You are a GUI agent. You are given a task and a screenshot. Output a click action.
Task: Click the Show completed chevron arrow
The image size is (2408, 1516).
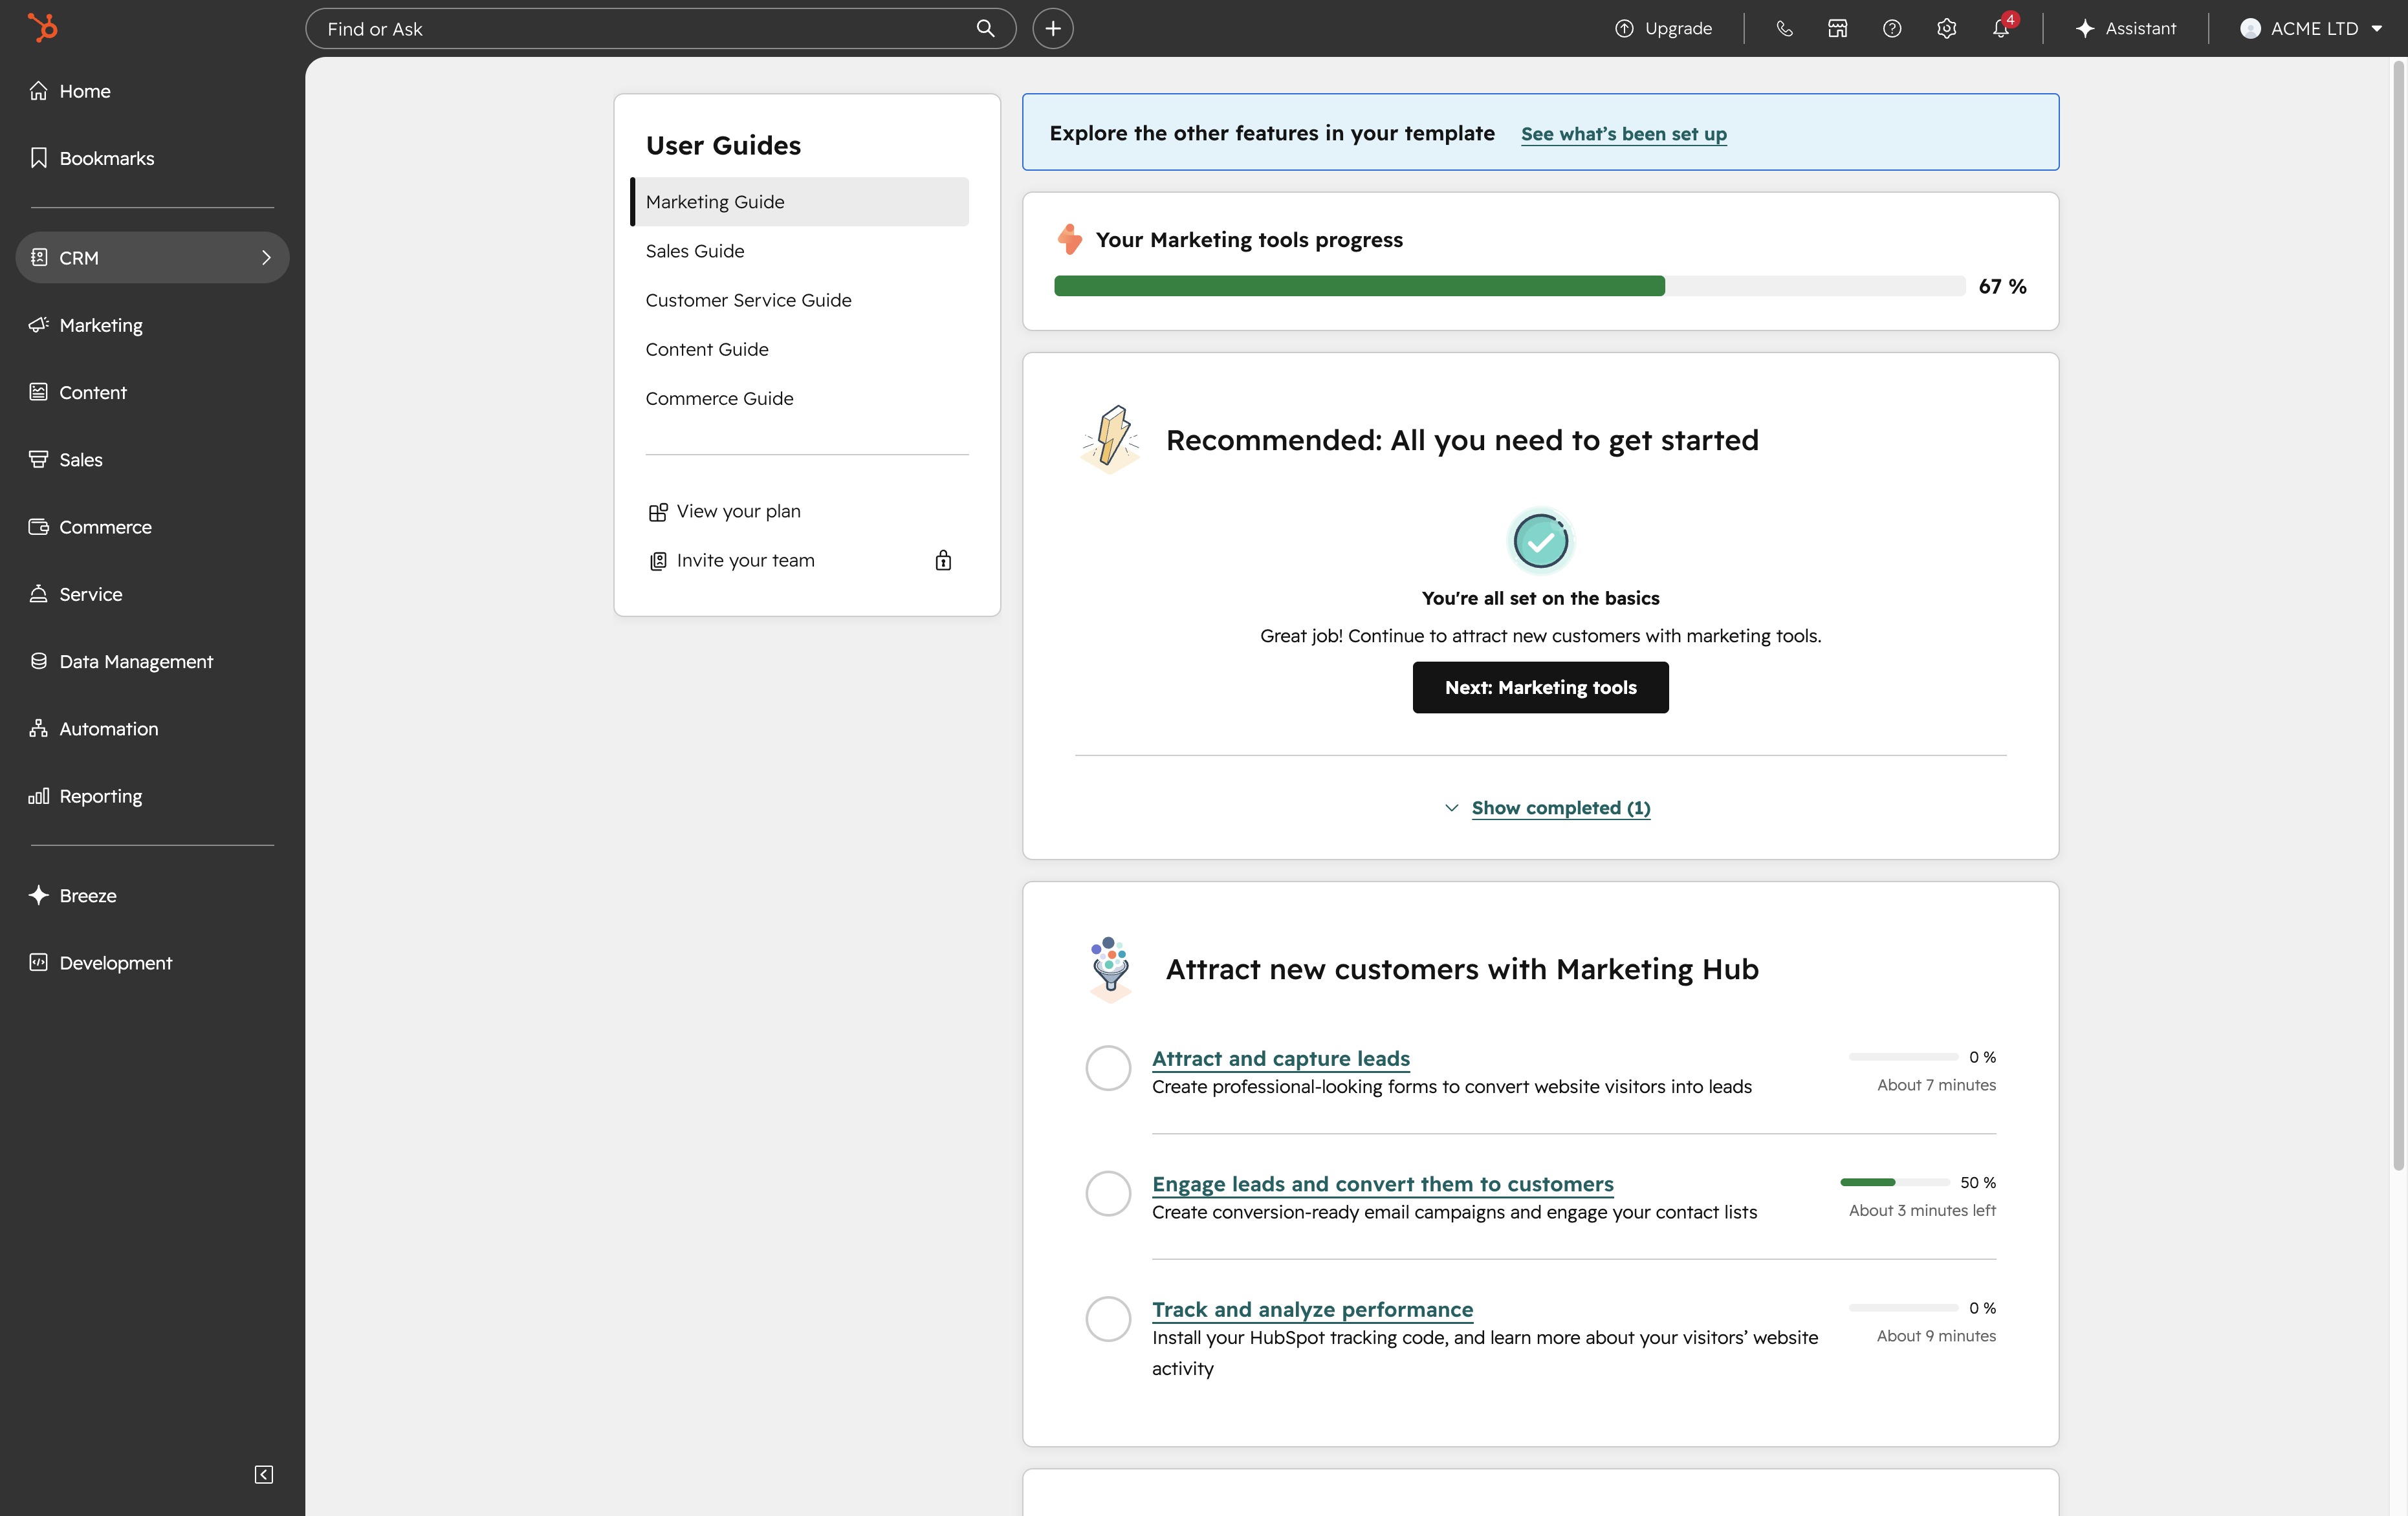click(x=1451, y=808)
